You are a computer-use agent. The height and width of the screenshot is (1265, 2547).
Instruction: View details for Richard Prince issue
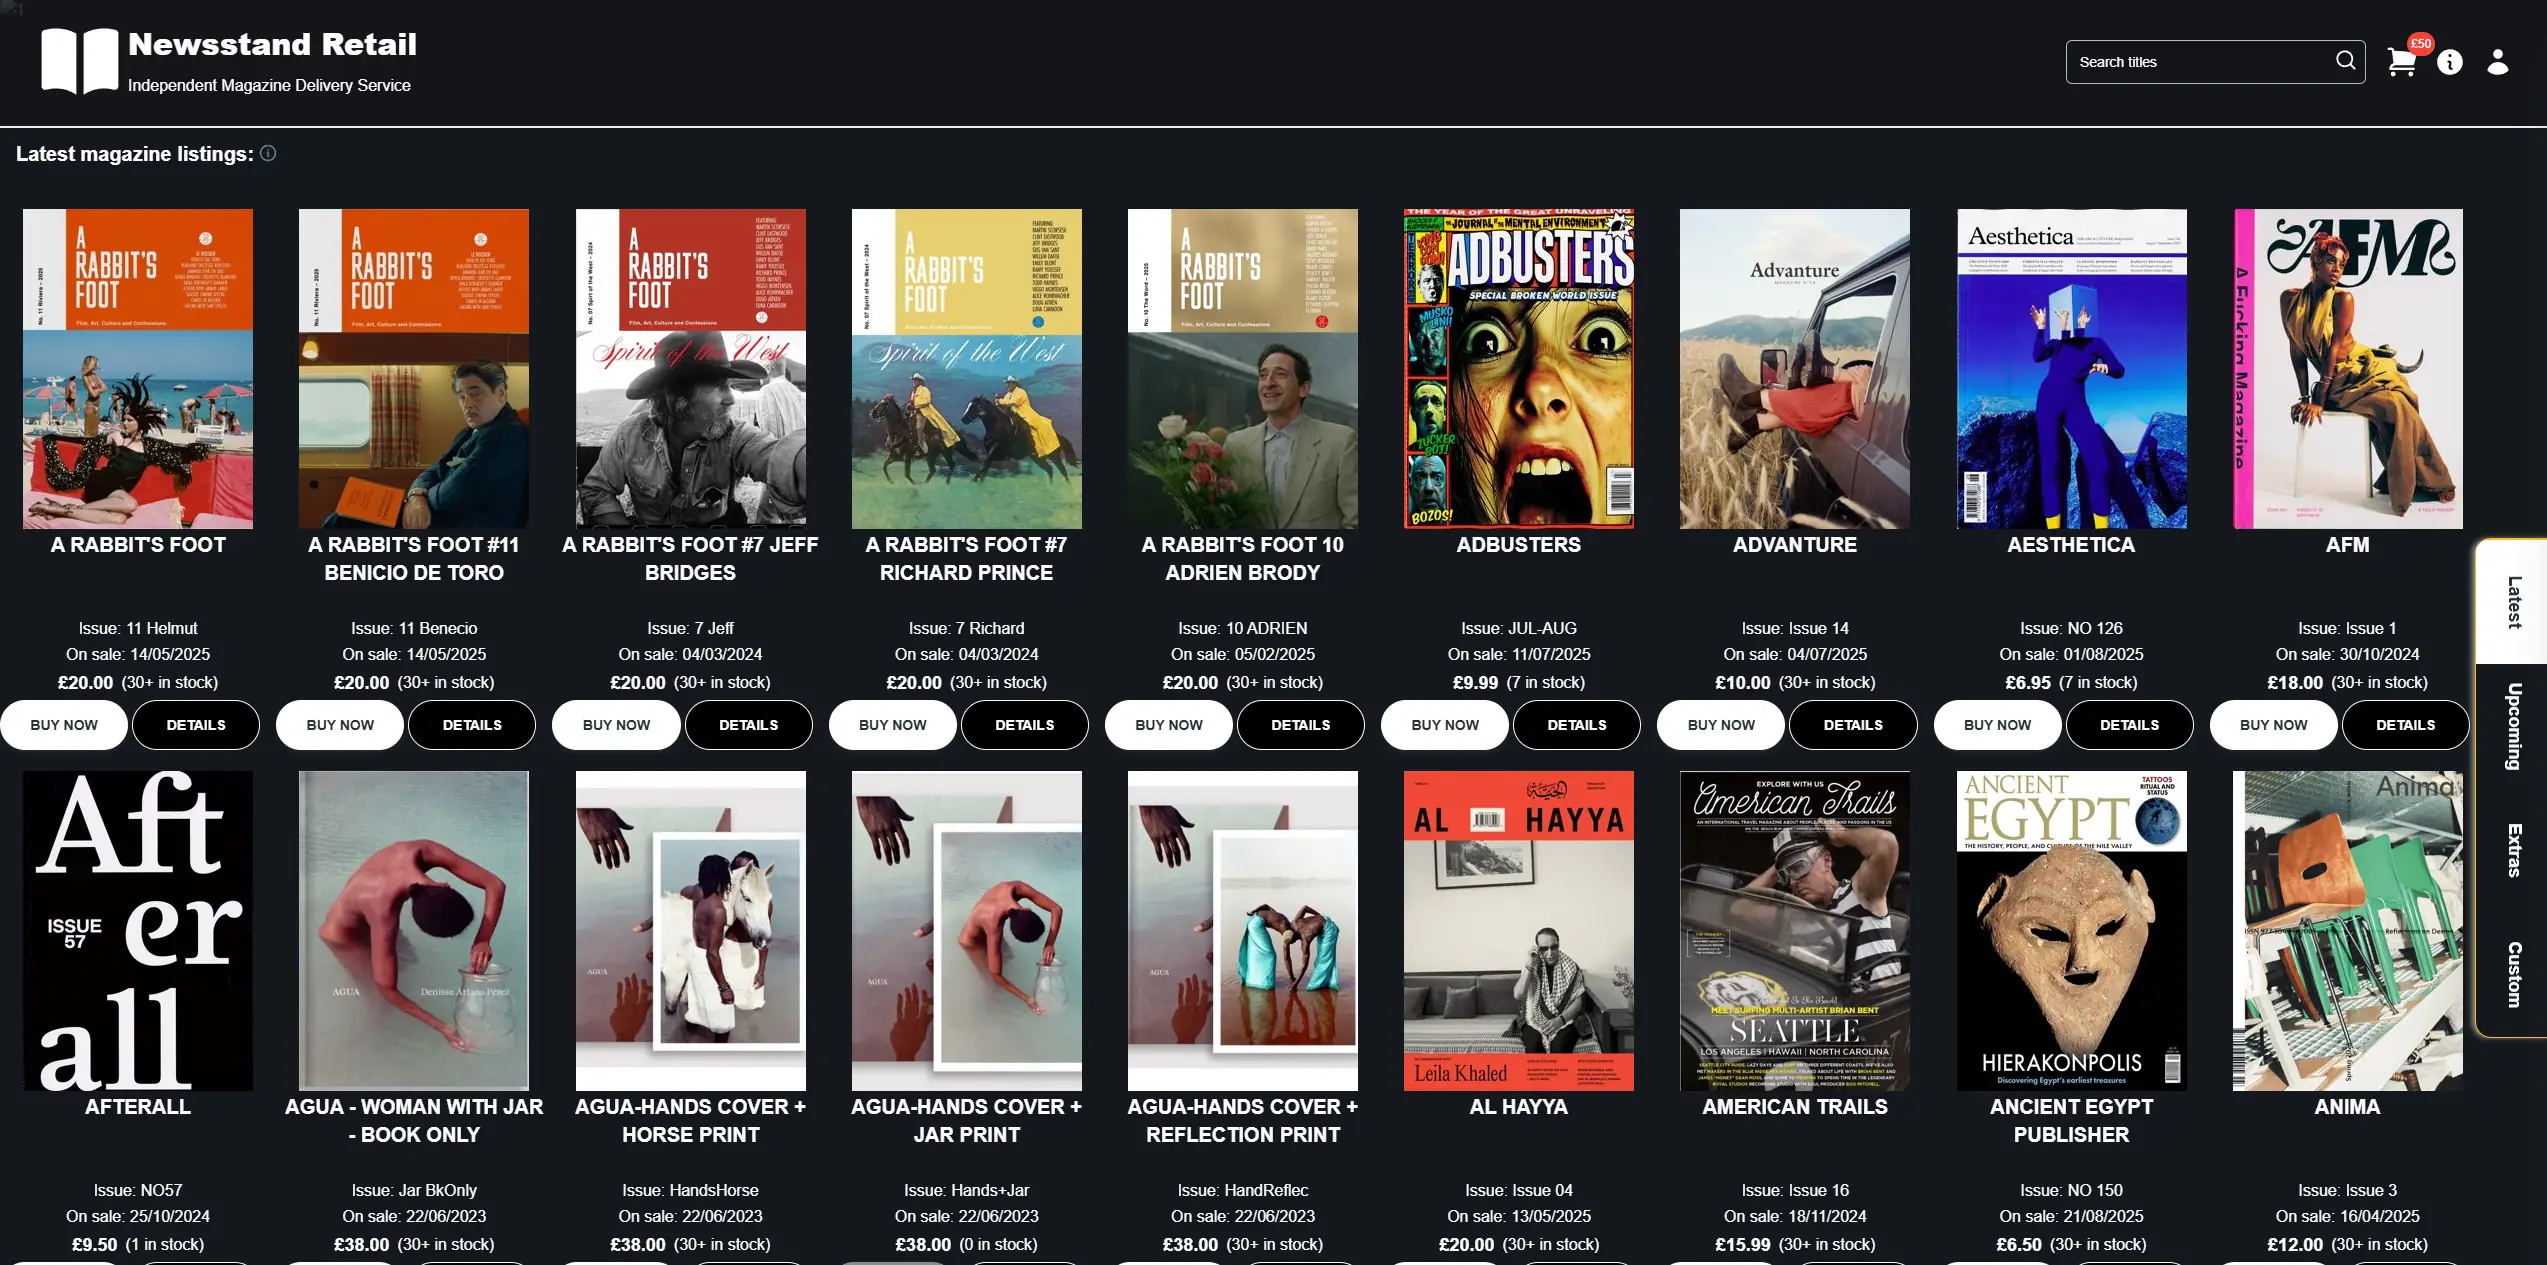[1024, 725]
